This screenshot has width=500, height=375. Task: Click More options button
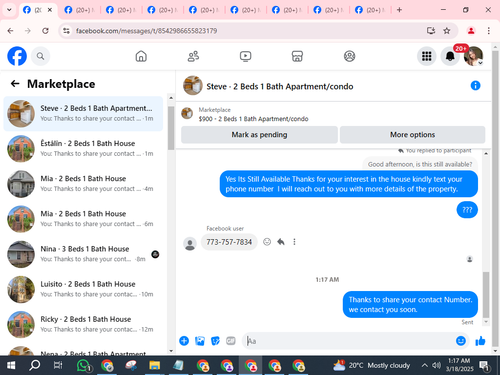click(x=412, y=135)
